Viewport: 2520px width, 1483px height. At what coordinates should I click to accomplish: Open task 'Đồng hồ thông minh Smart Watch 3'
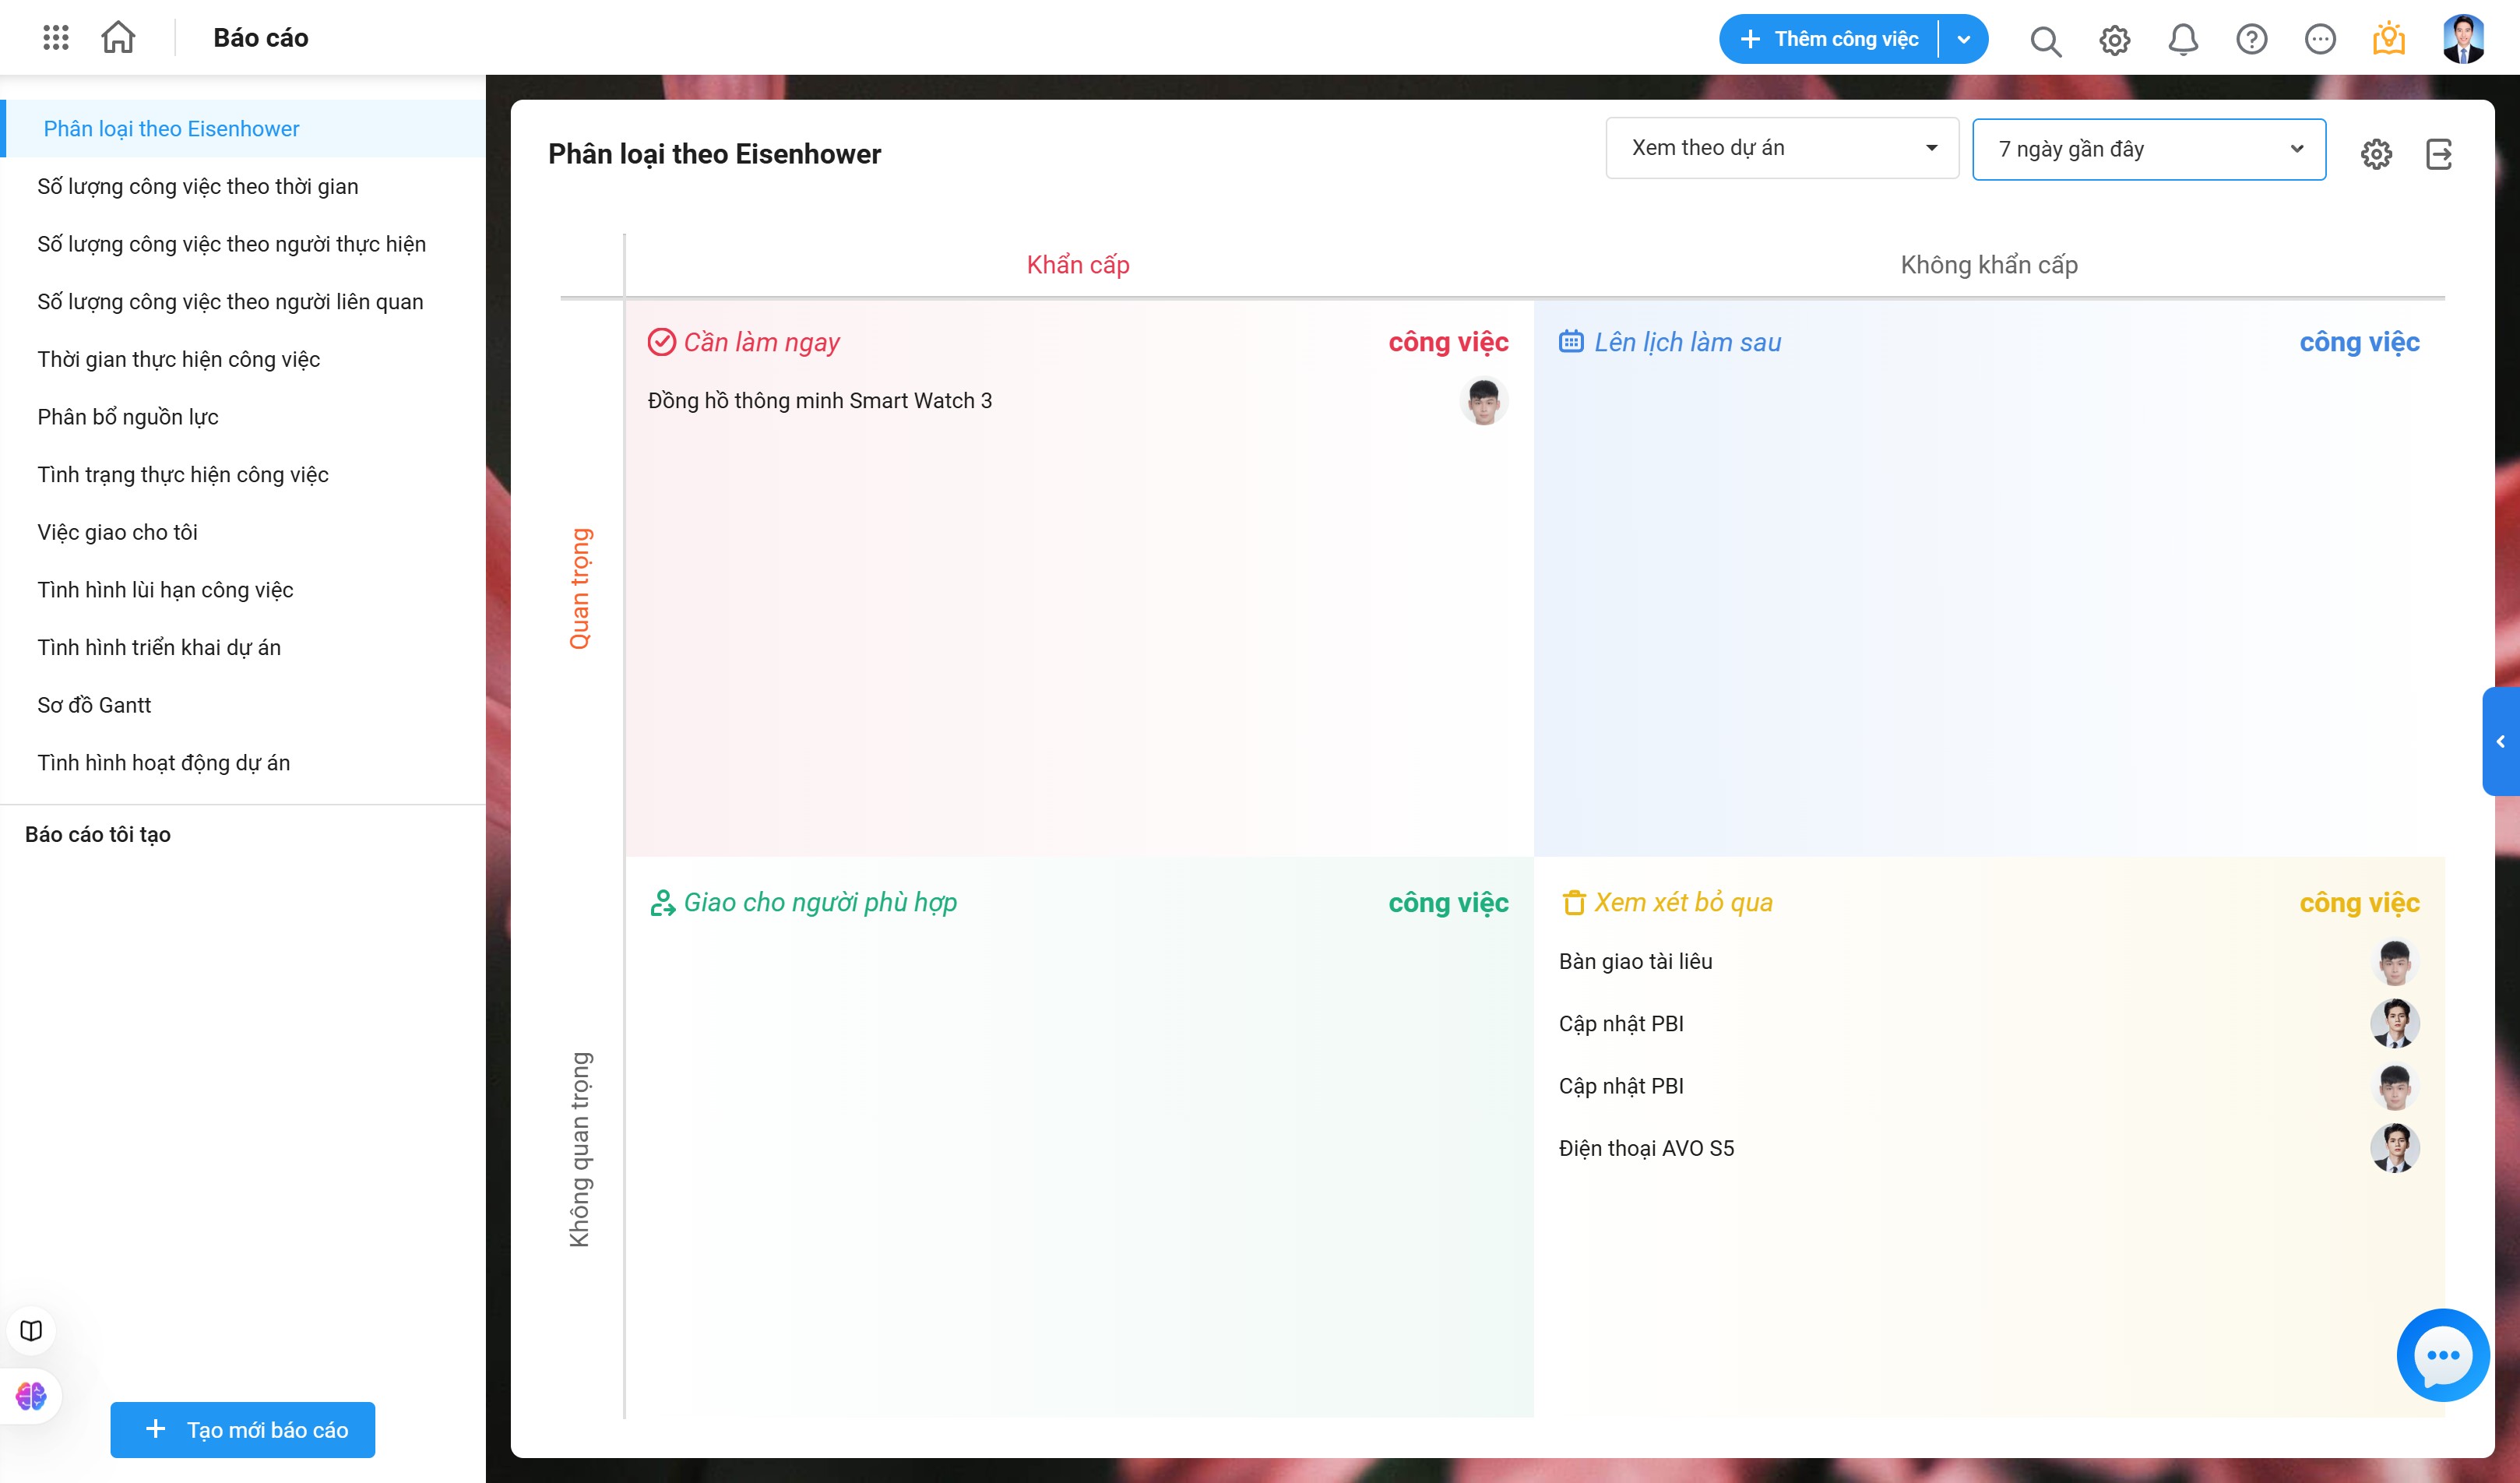click(820, 401)
